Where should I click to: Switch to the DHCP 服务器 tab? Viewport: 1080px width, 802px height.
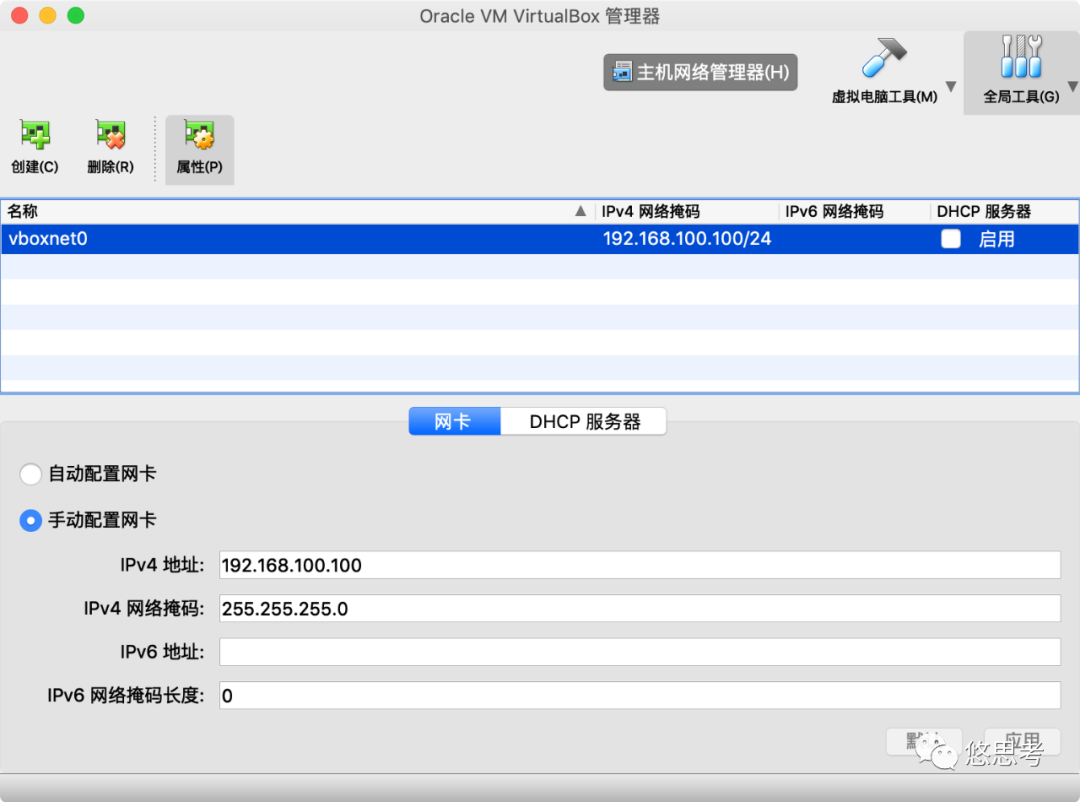click(x=584, y=421)
